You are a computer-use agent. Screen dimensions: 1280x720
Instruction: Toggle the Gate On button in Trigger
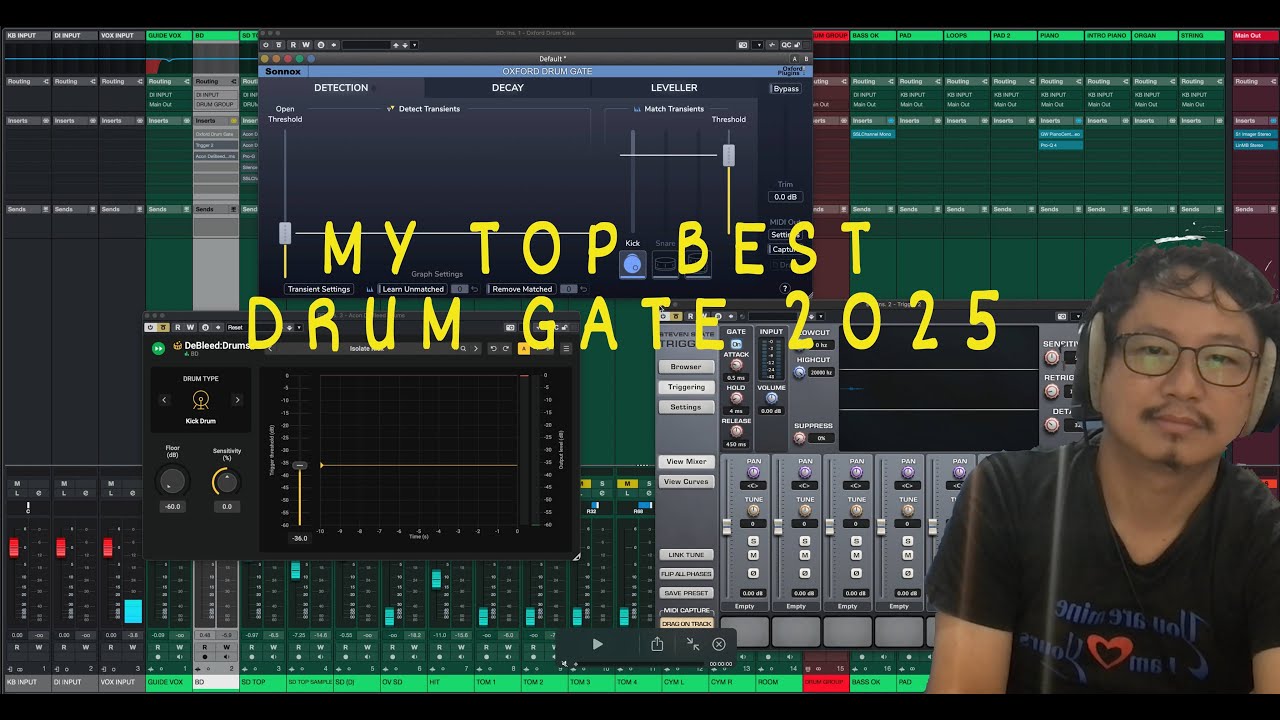[736, 344]
